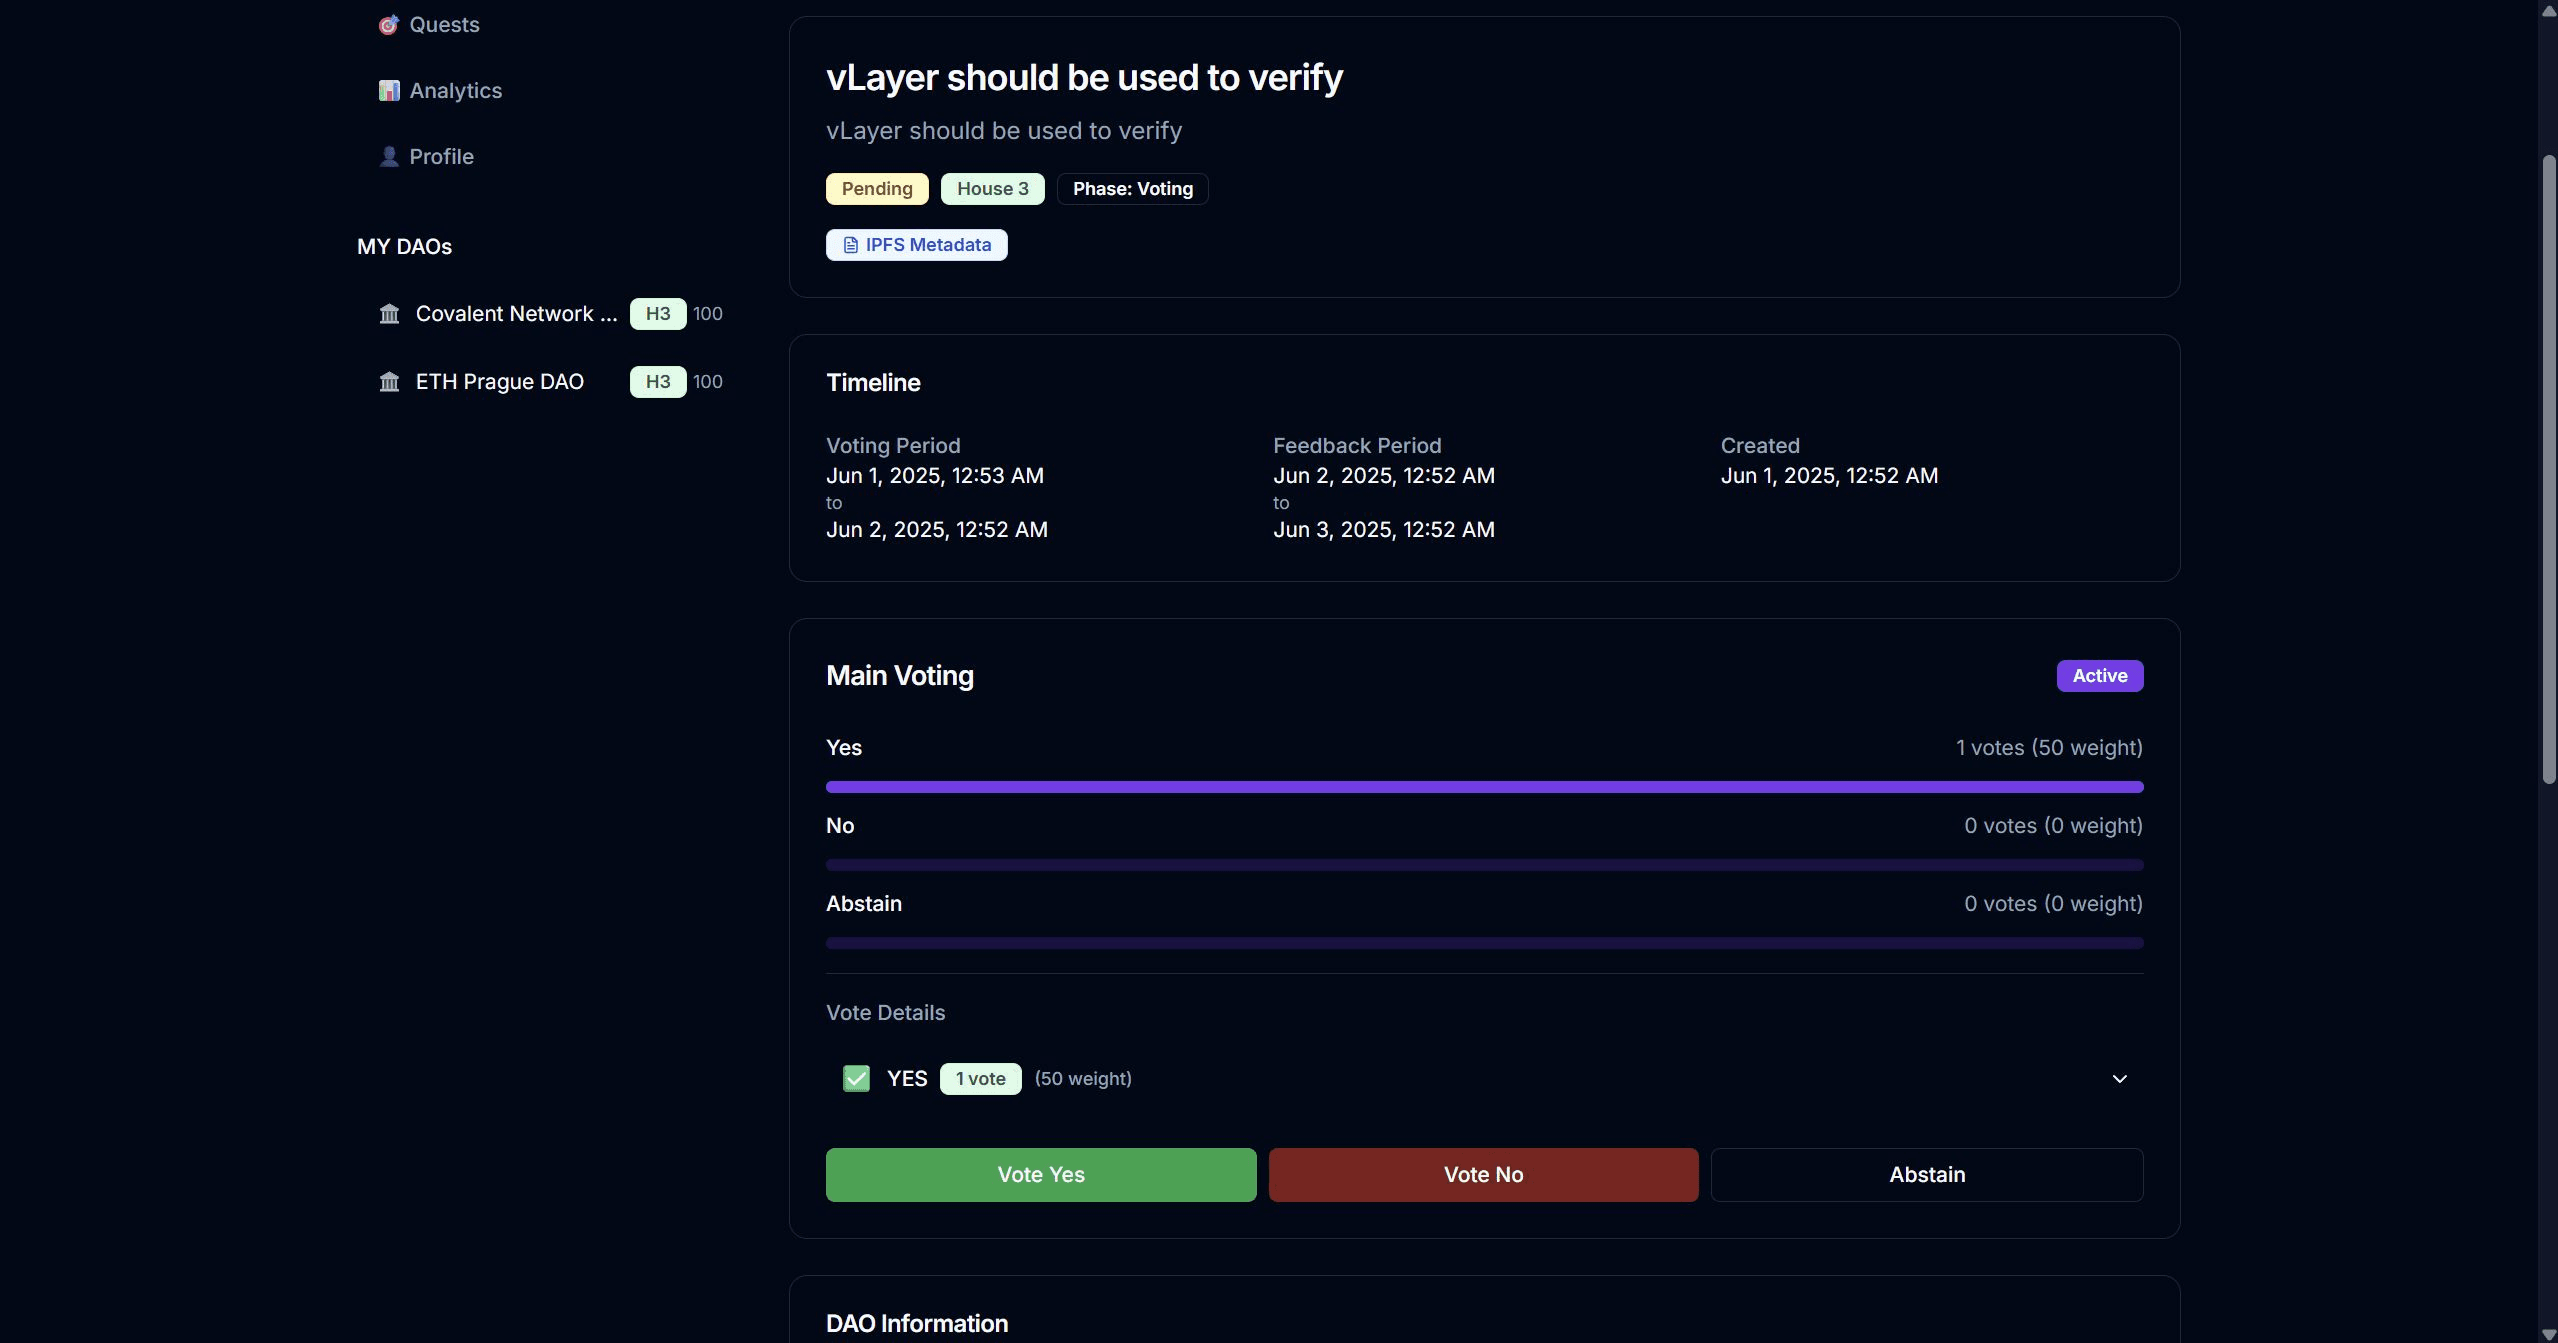Click the IPFS Metadata document icon
The image size is (2558, 1343).
point(850,245)
